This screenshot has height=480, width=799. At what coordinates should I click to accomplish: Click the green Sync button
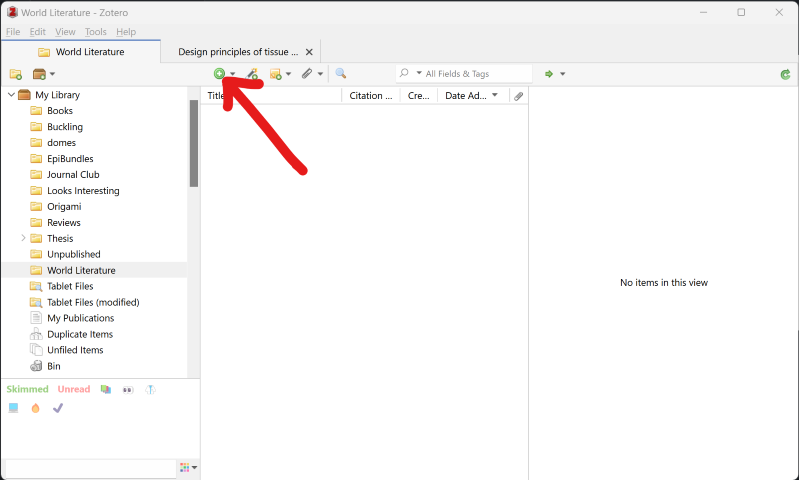tap(785, 74)
